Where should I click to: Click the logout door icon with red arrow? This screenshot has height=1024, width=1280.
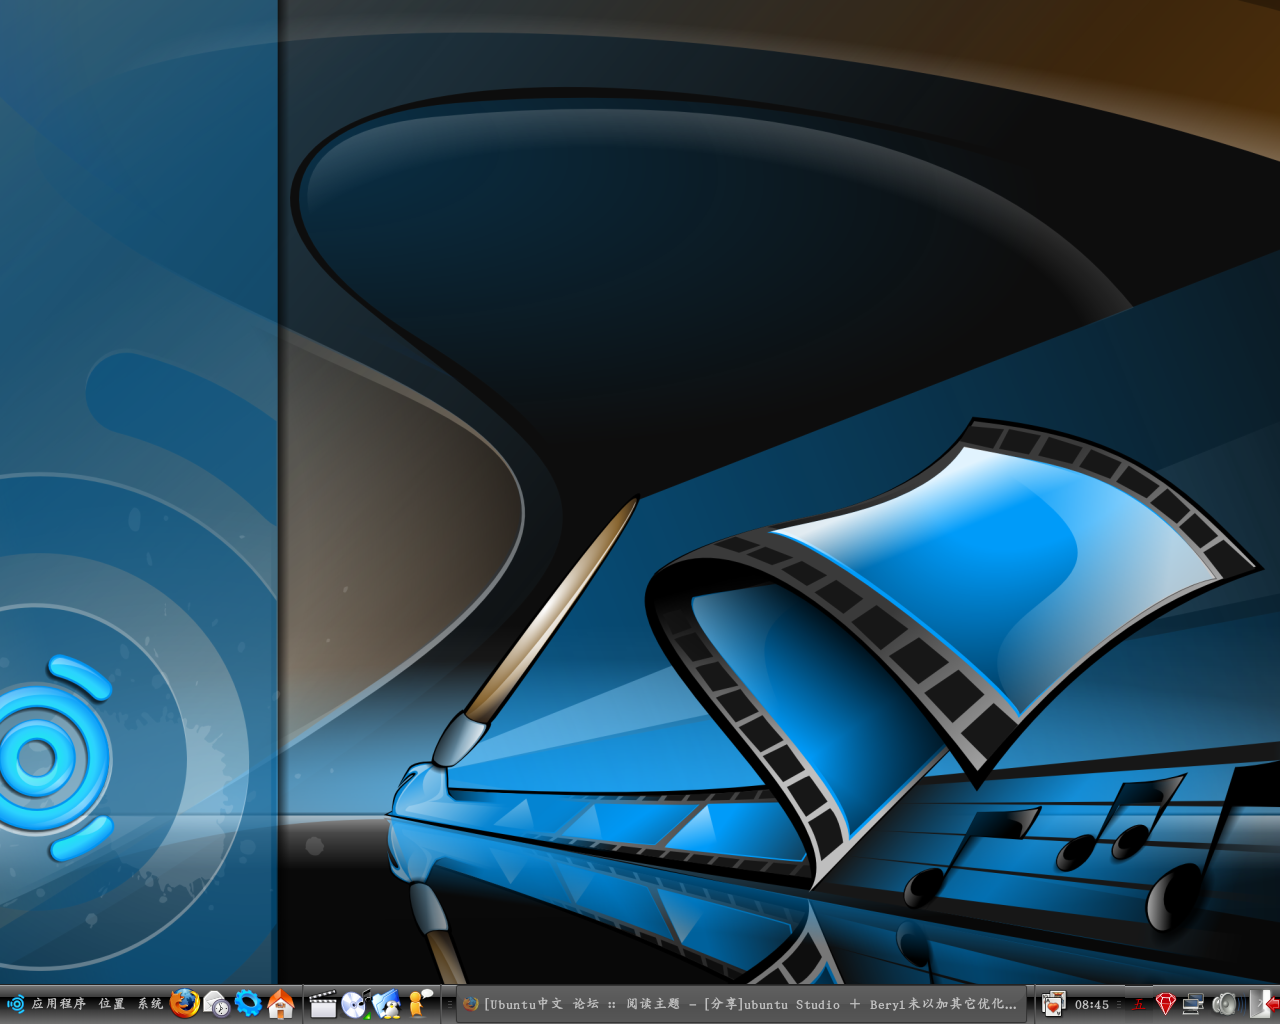pos(1265,1004)
